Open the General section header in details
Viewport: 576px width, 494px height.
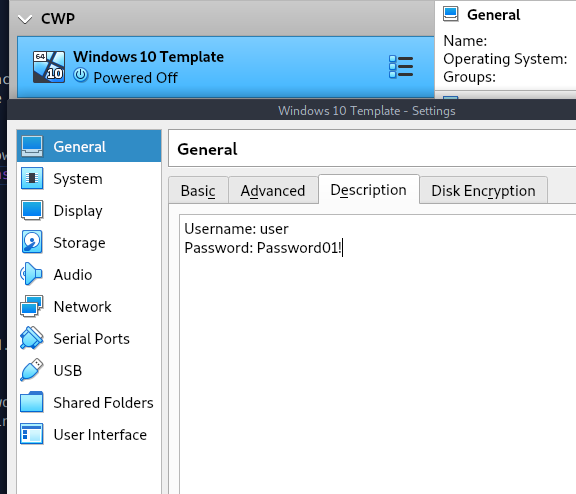tap(493, 15)
